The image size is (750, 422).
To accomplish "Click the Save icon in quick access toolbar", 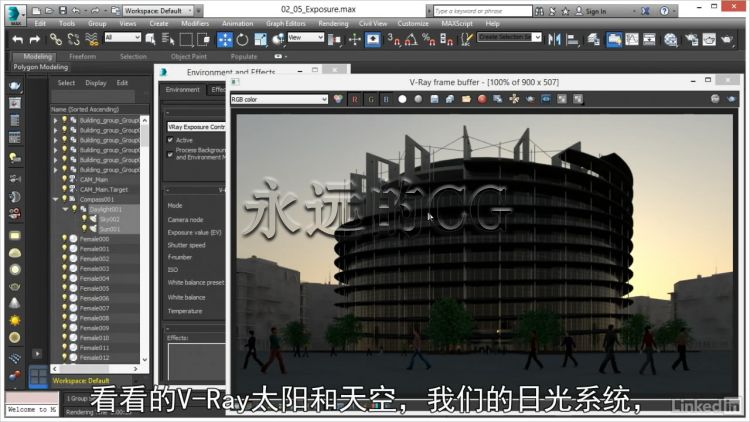I will pos(63,11).
